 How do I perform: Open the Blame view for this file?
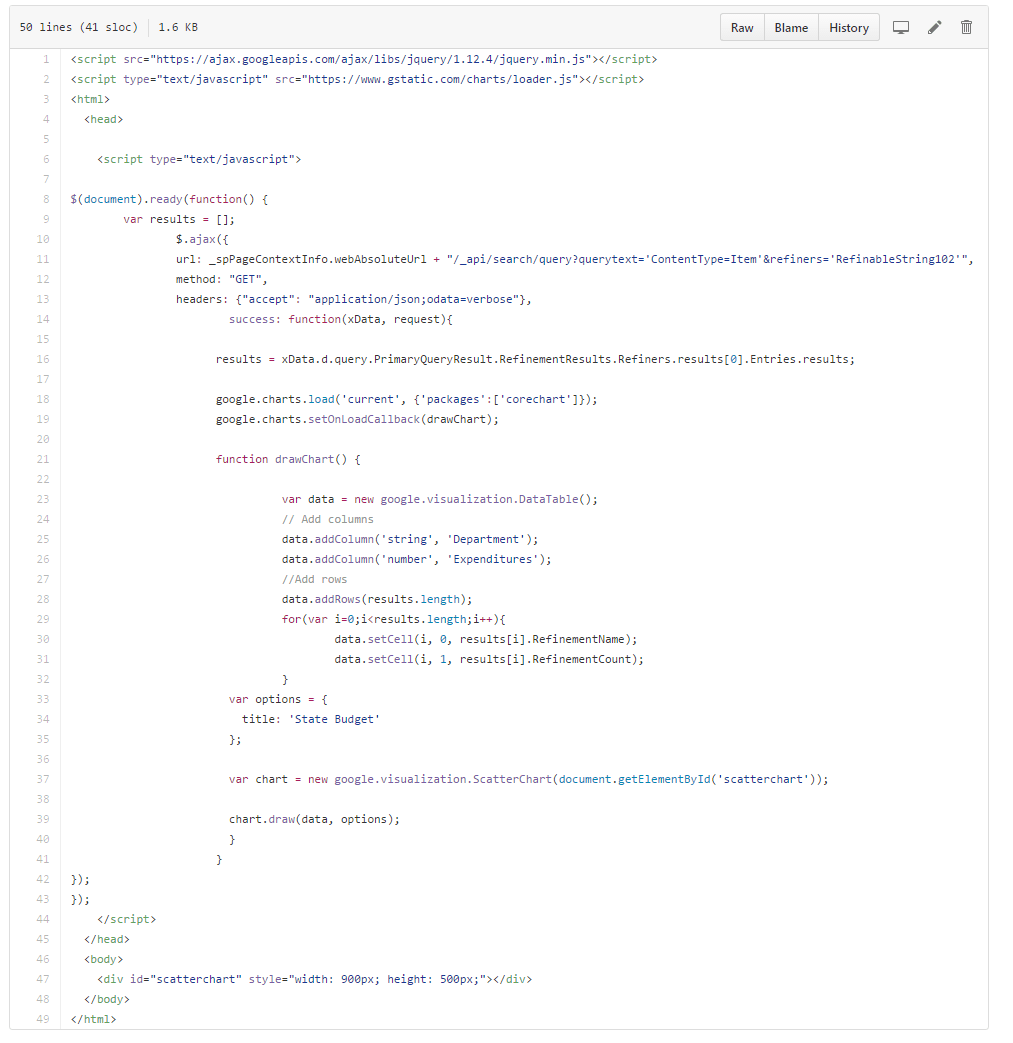790,27
